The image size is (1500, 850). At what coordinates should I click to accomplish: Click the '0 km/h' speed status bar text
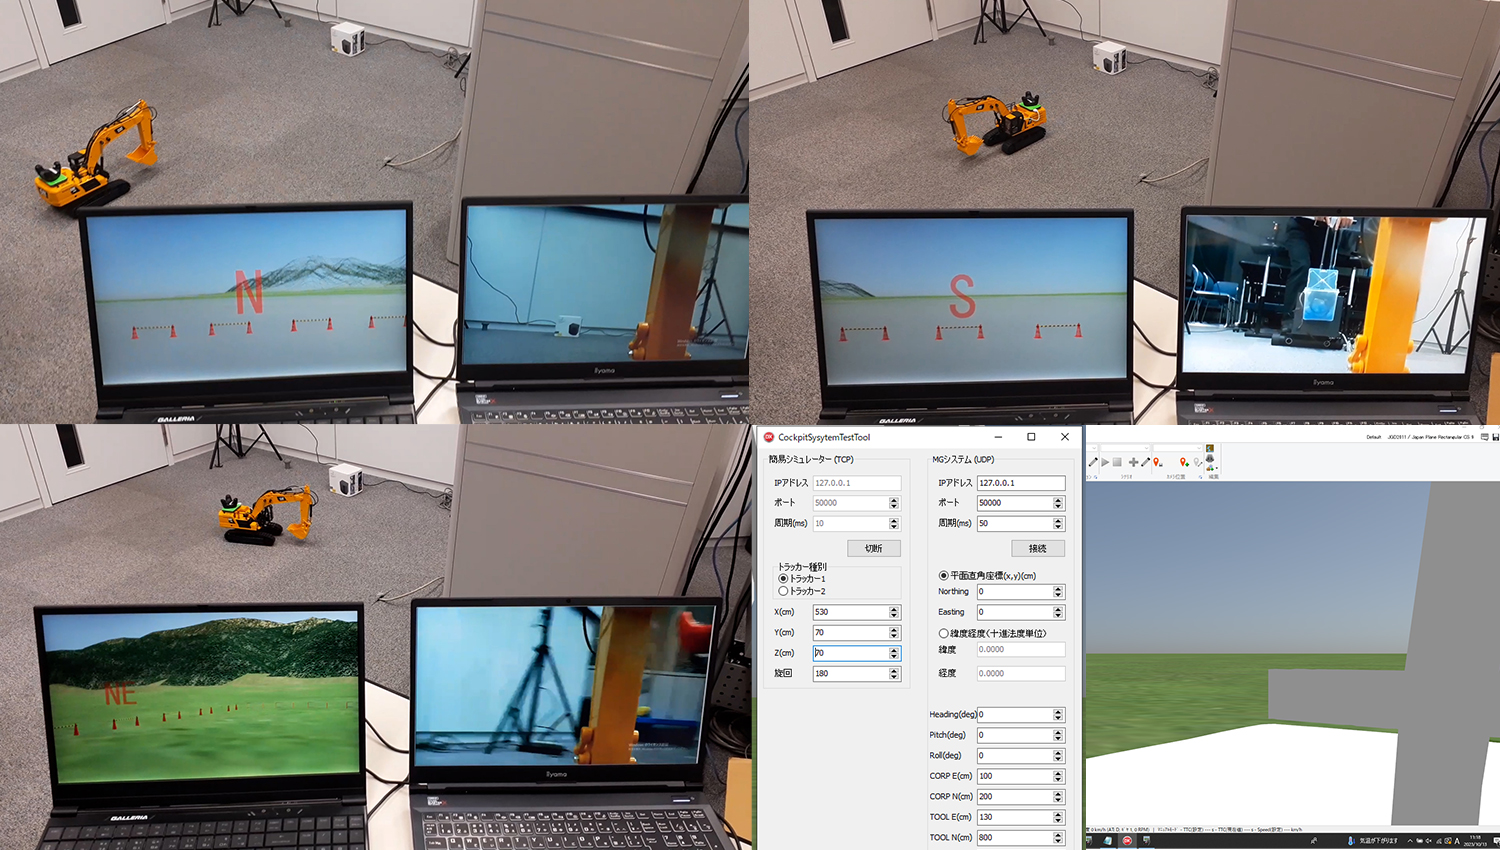[x=1097, y=829]
